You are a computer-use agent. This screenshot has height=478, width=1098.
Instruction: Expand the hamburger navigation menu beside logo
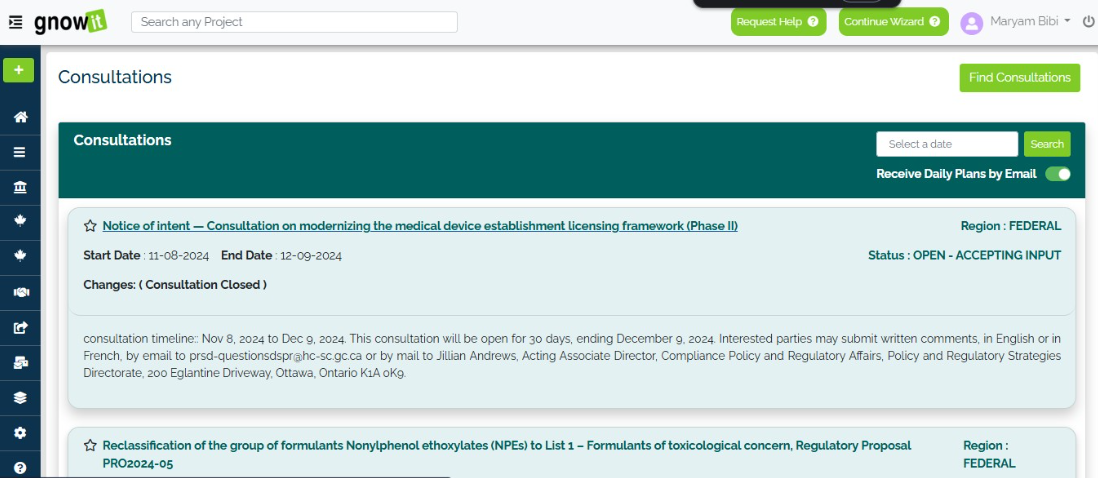coord(15,21)
